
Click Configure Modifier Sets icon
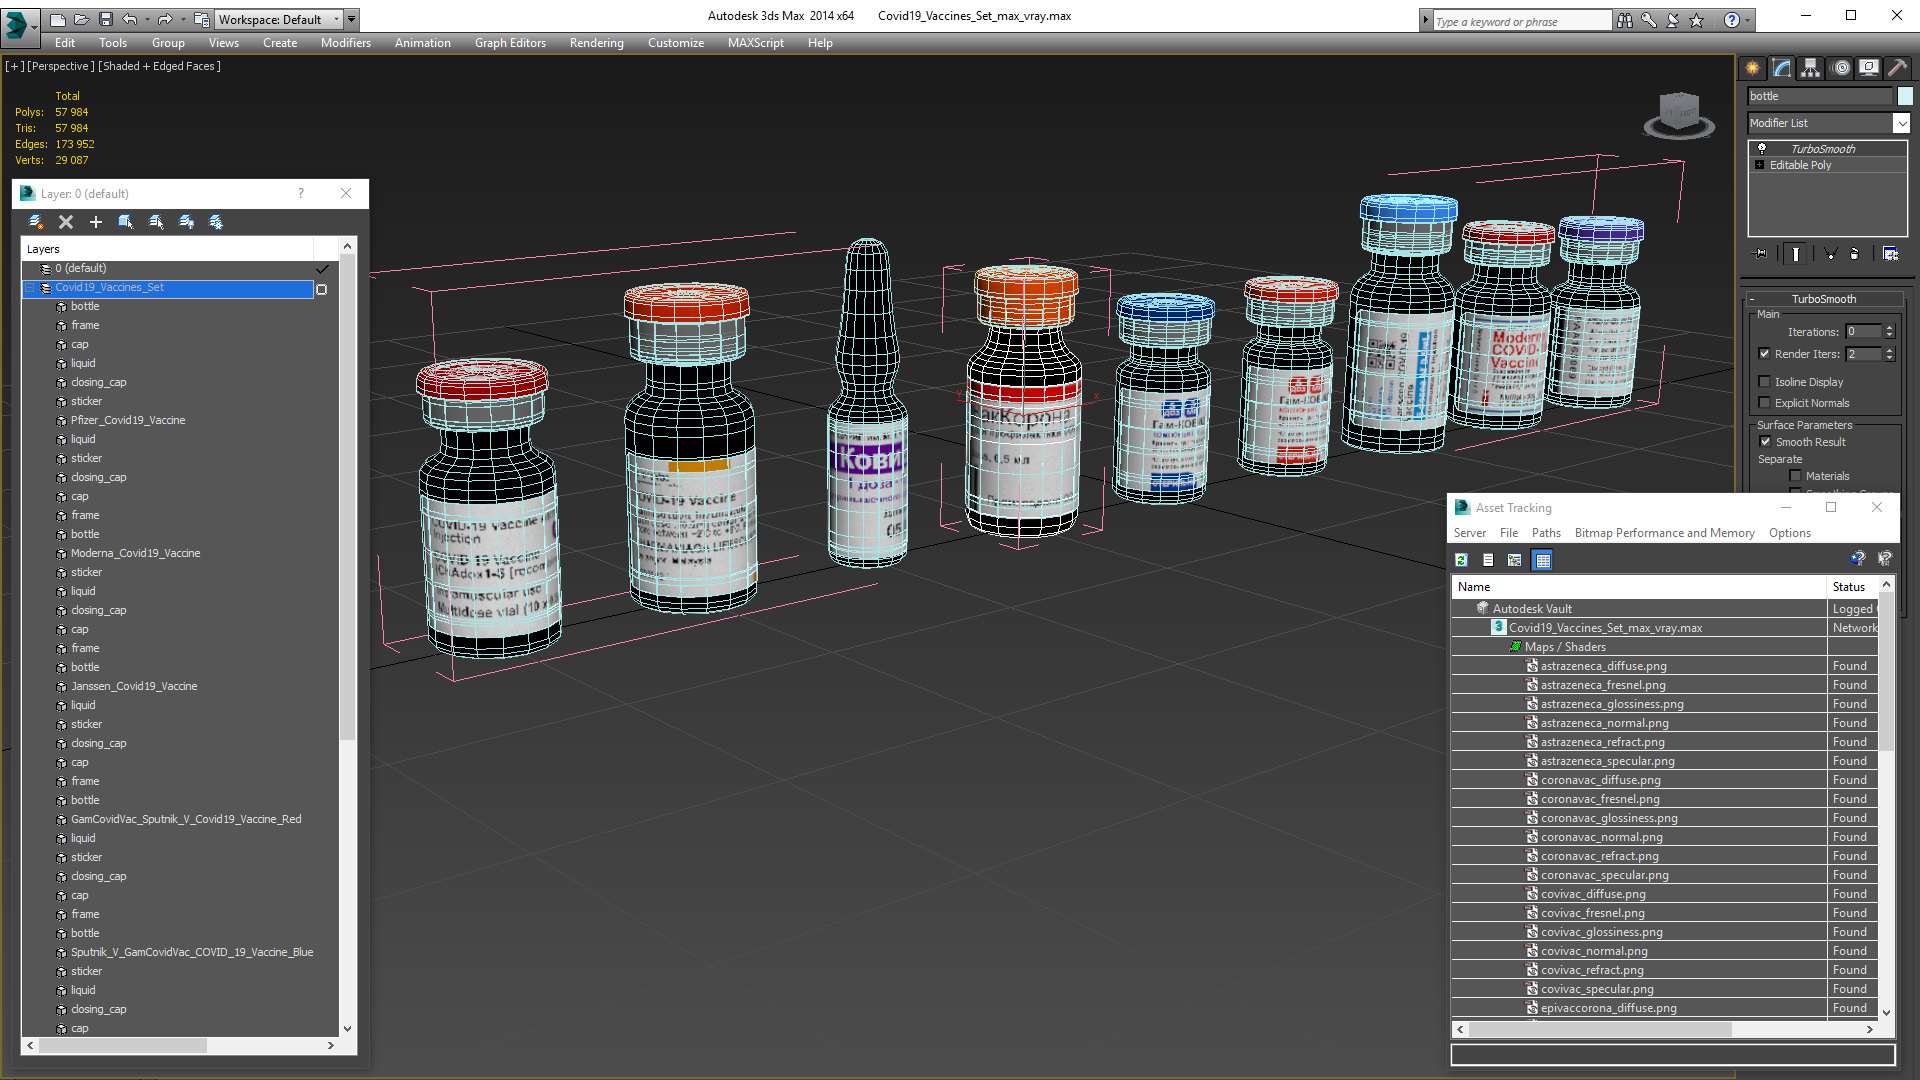pyautogui.click(x=1890, y=254)
